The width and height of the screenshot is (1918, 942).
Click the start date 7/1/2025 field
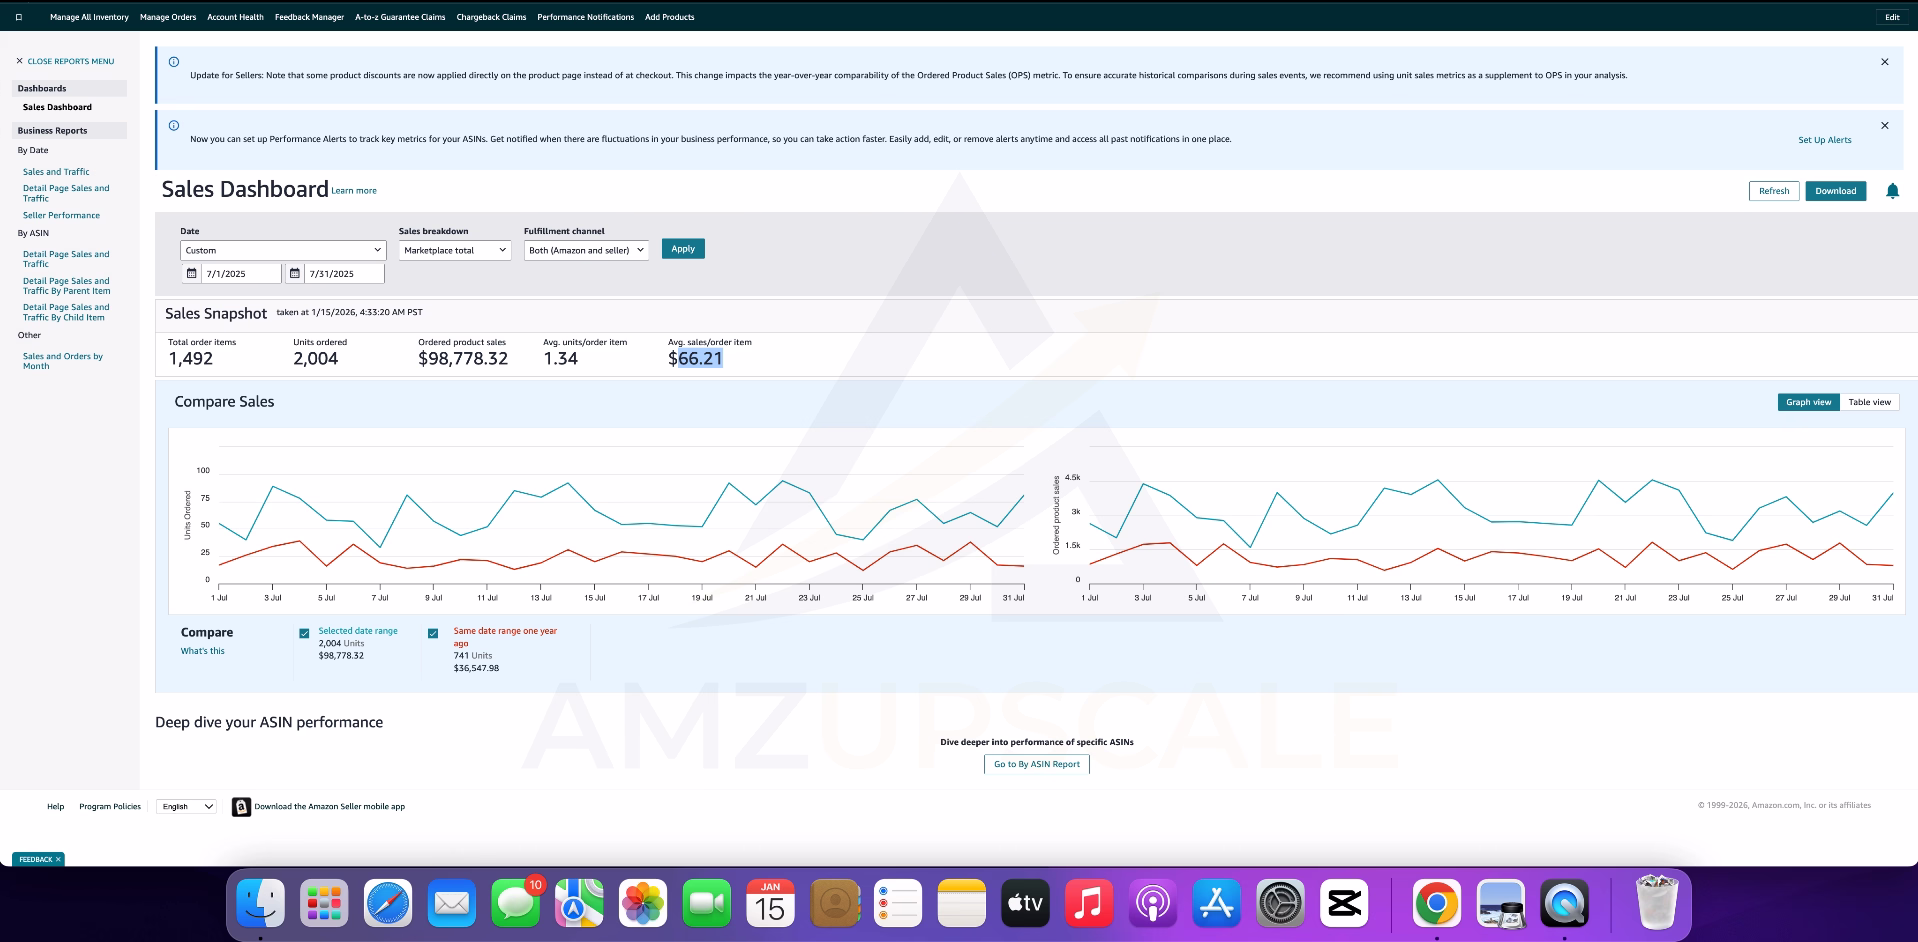point(240,273)
